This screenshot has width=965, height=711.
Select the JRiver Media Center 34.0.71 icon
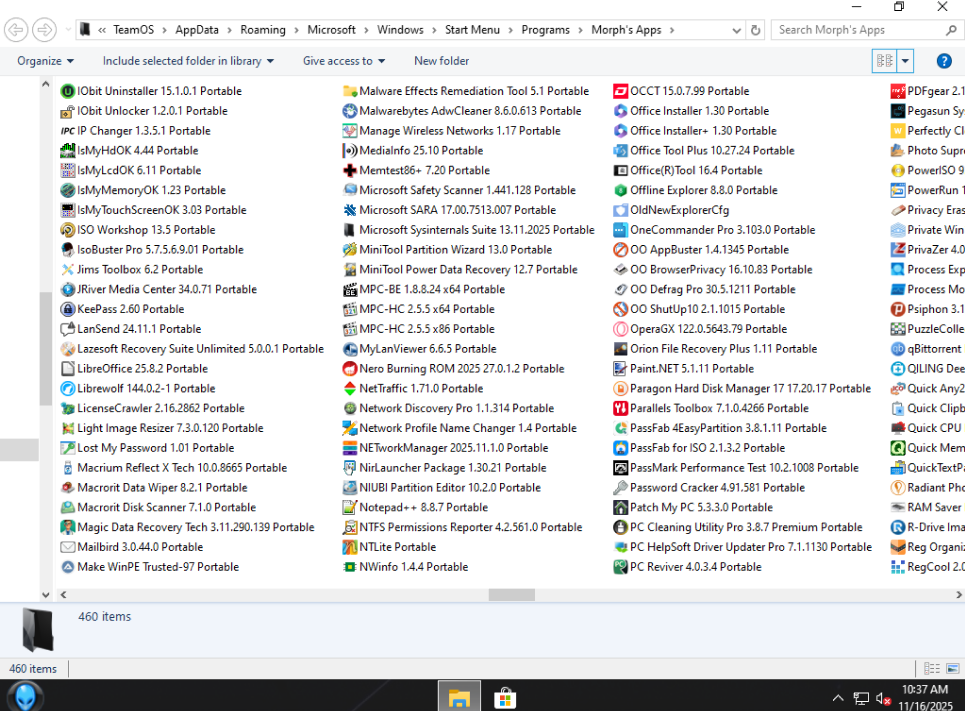[68, 289]
